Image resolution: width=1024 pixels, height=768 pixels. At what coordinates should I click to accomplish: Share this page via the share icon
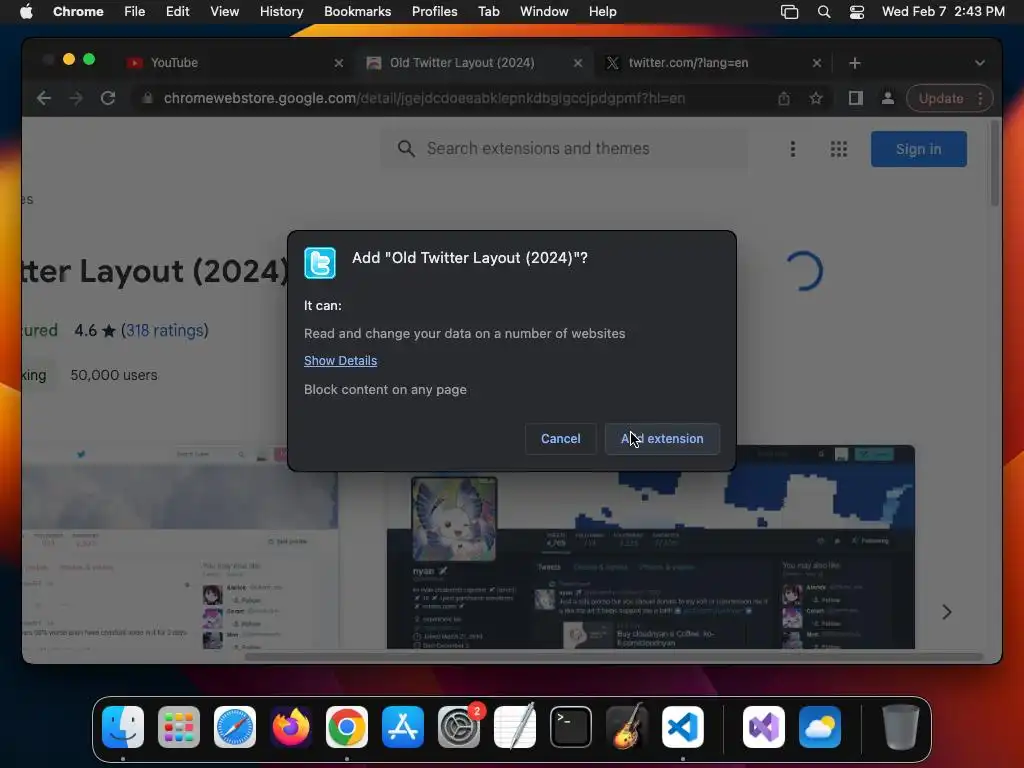(784, 99)
